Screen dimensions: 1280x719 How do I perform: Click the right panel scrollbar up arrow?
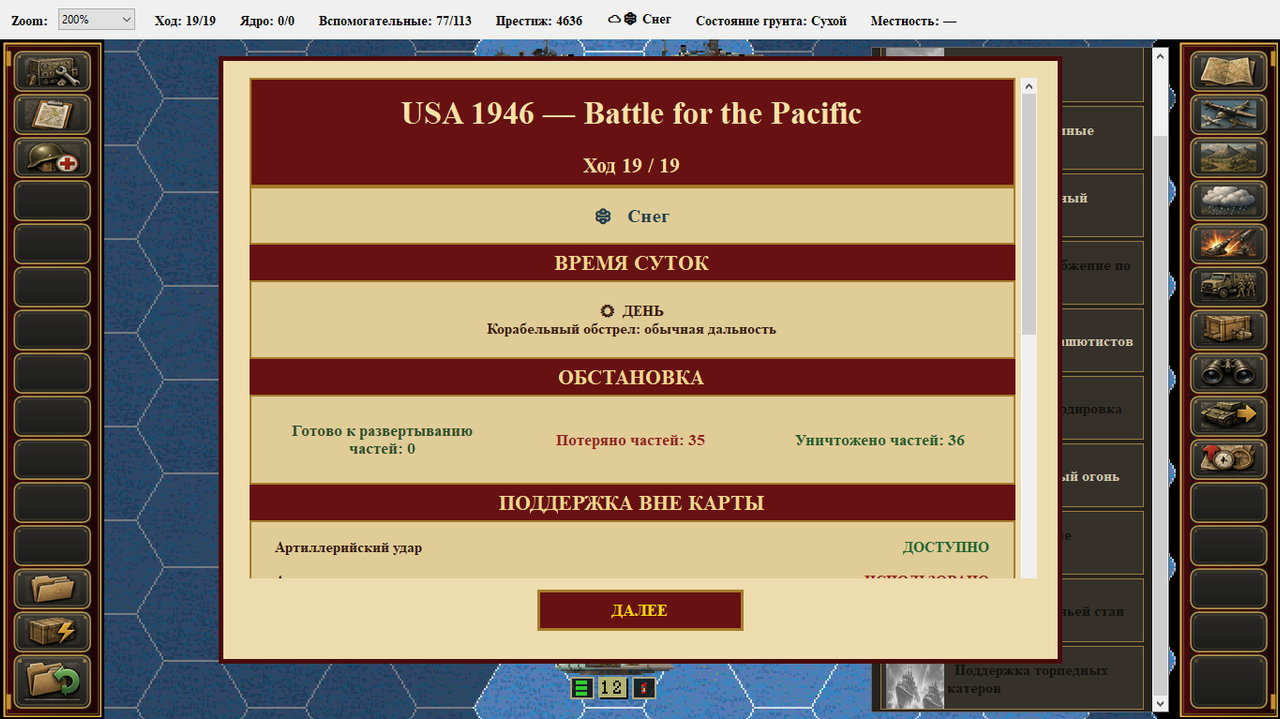[x=1160, y=56]
